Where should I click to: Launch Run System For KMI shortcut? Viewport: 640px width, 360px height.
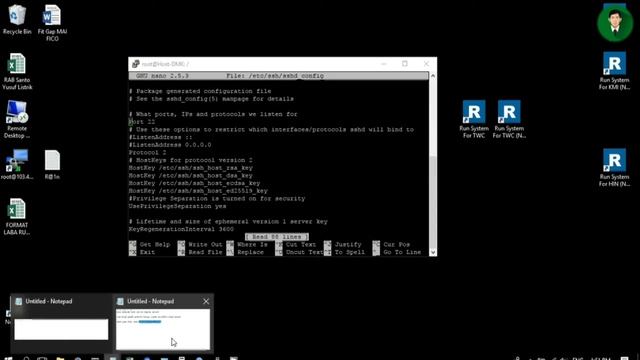[x=614, y=71]
